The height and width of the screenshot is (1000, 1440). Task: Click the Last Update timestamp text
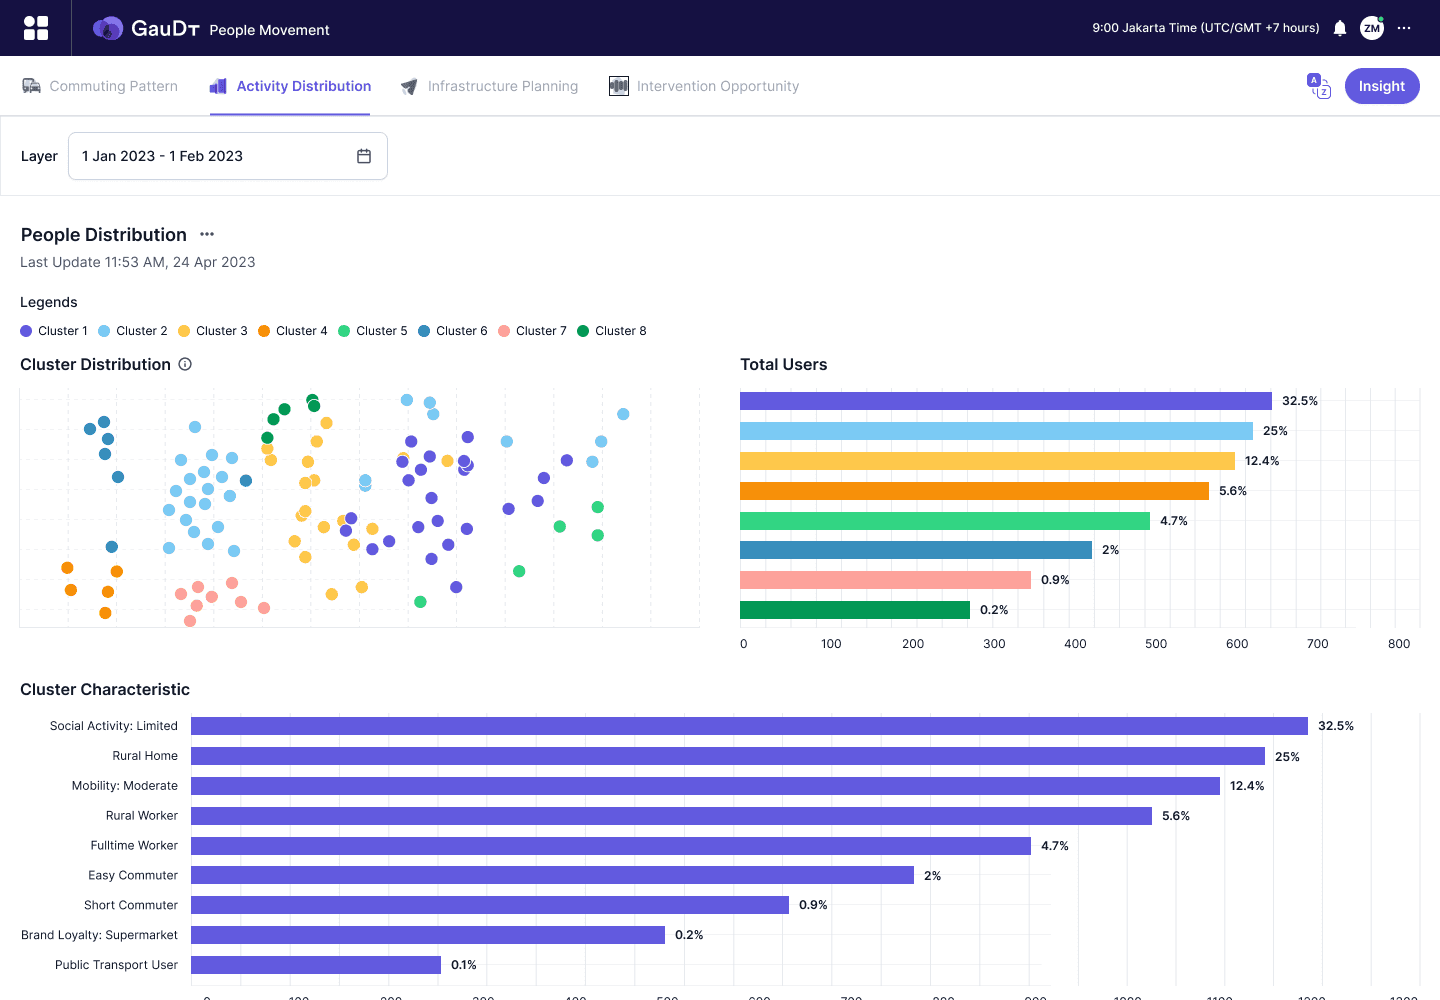point(138,262)
